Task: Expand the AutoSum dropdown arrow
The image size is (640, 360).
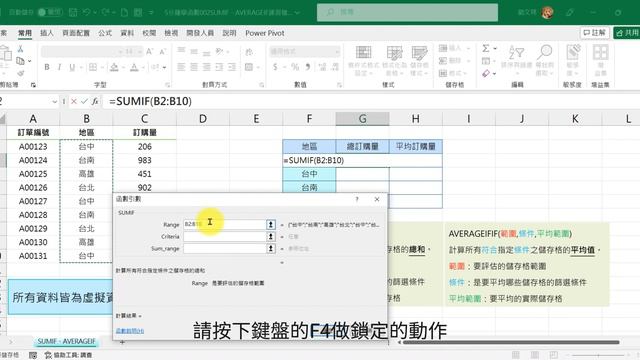Action: (x=495, y=49)
